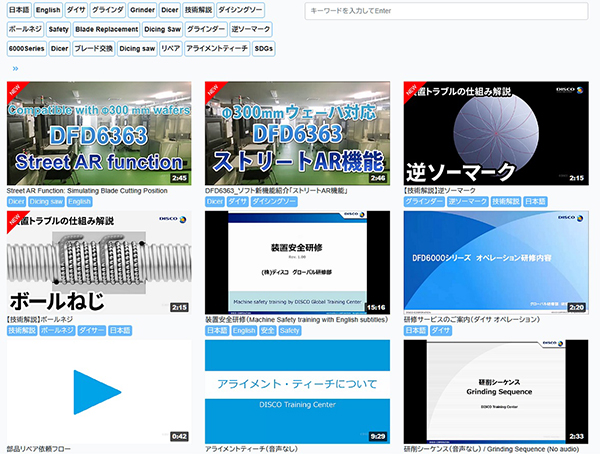Click English tag under Street AR Function video

80,202
